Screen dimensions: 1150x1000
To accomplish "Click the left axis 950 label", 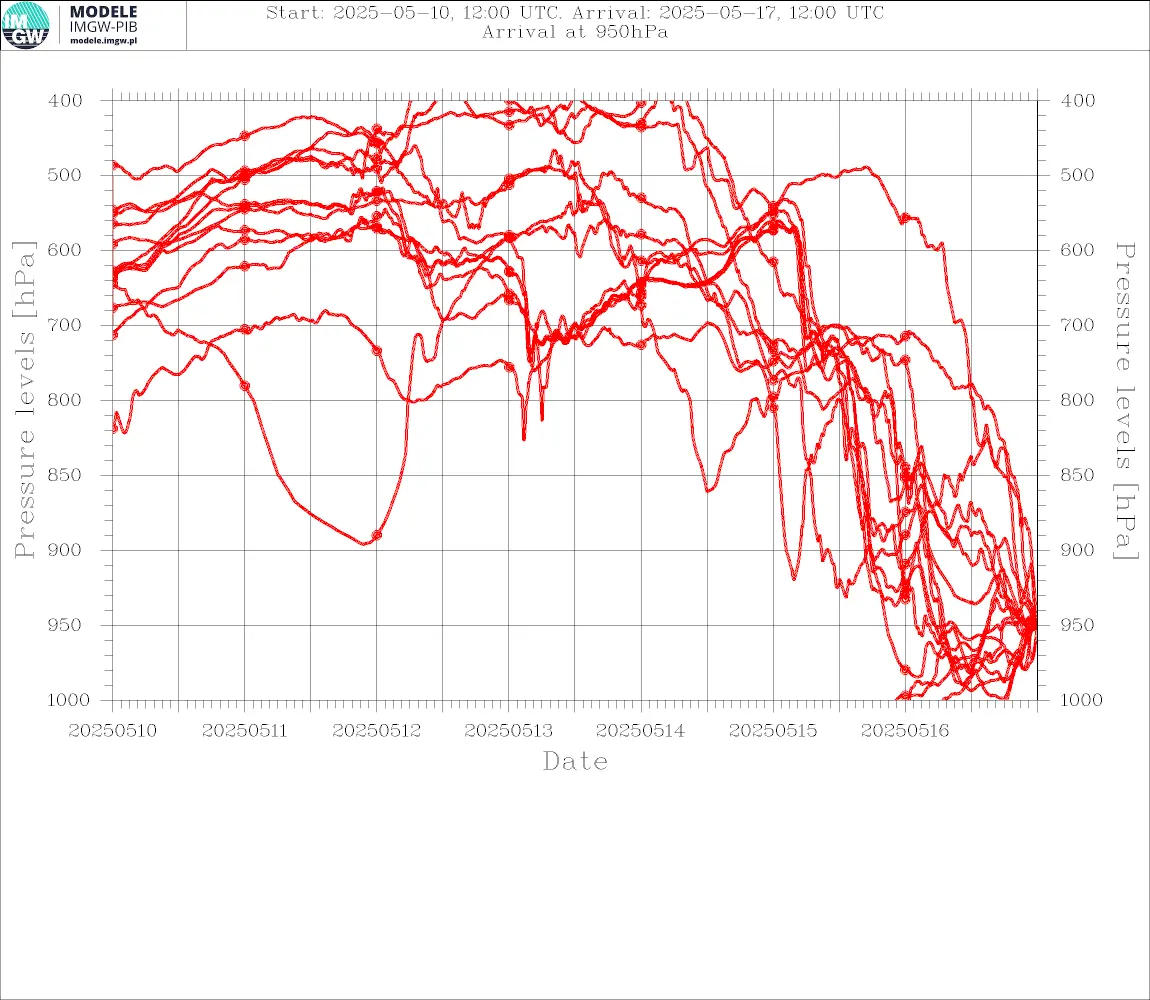I will (65, 625).
